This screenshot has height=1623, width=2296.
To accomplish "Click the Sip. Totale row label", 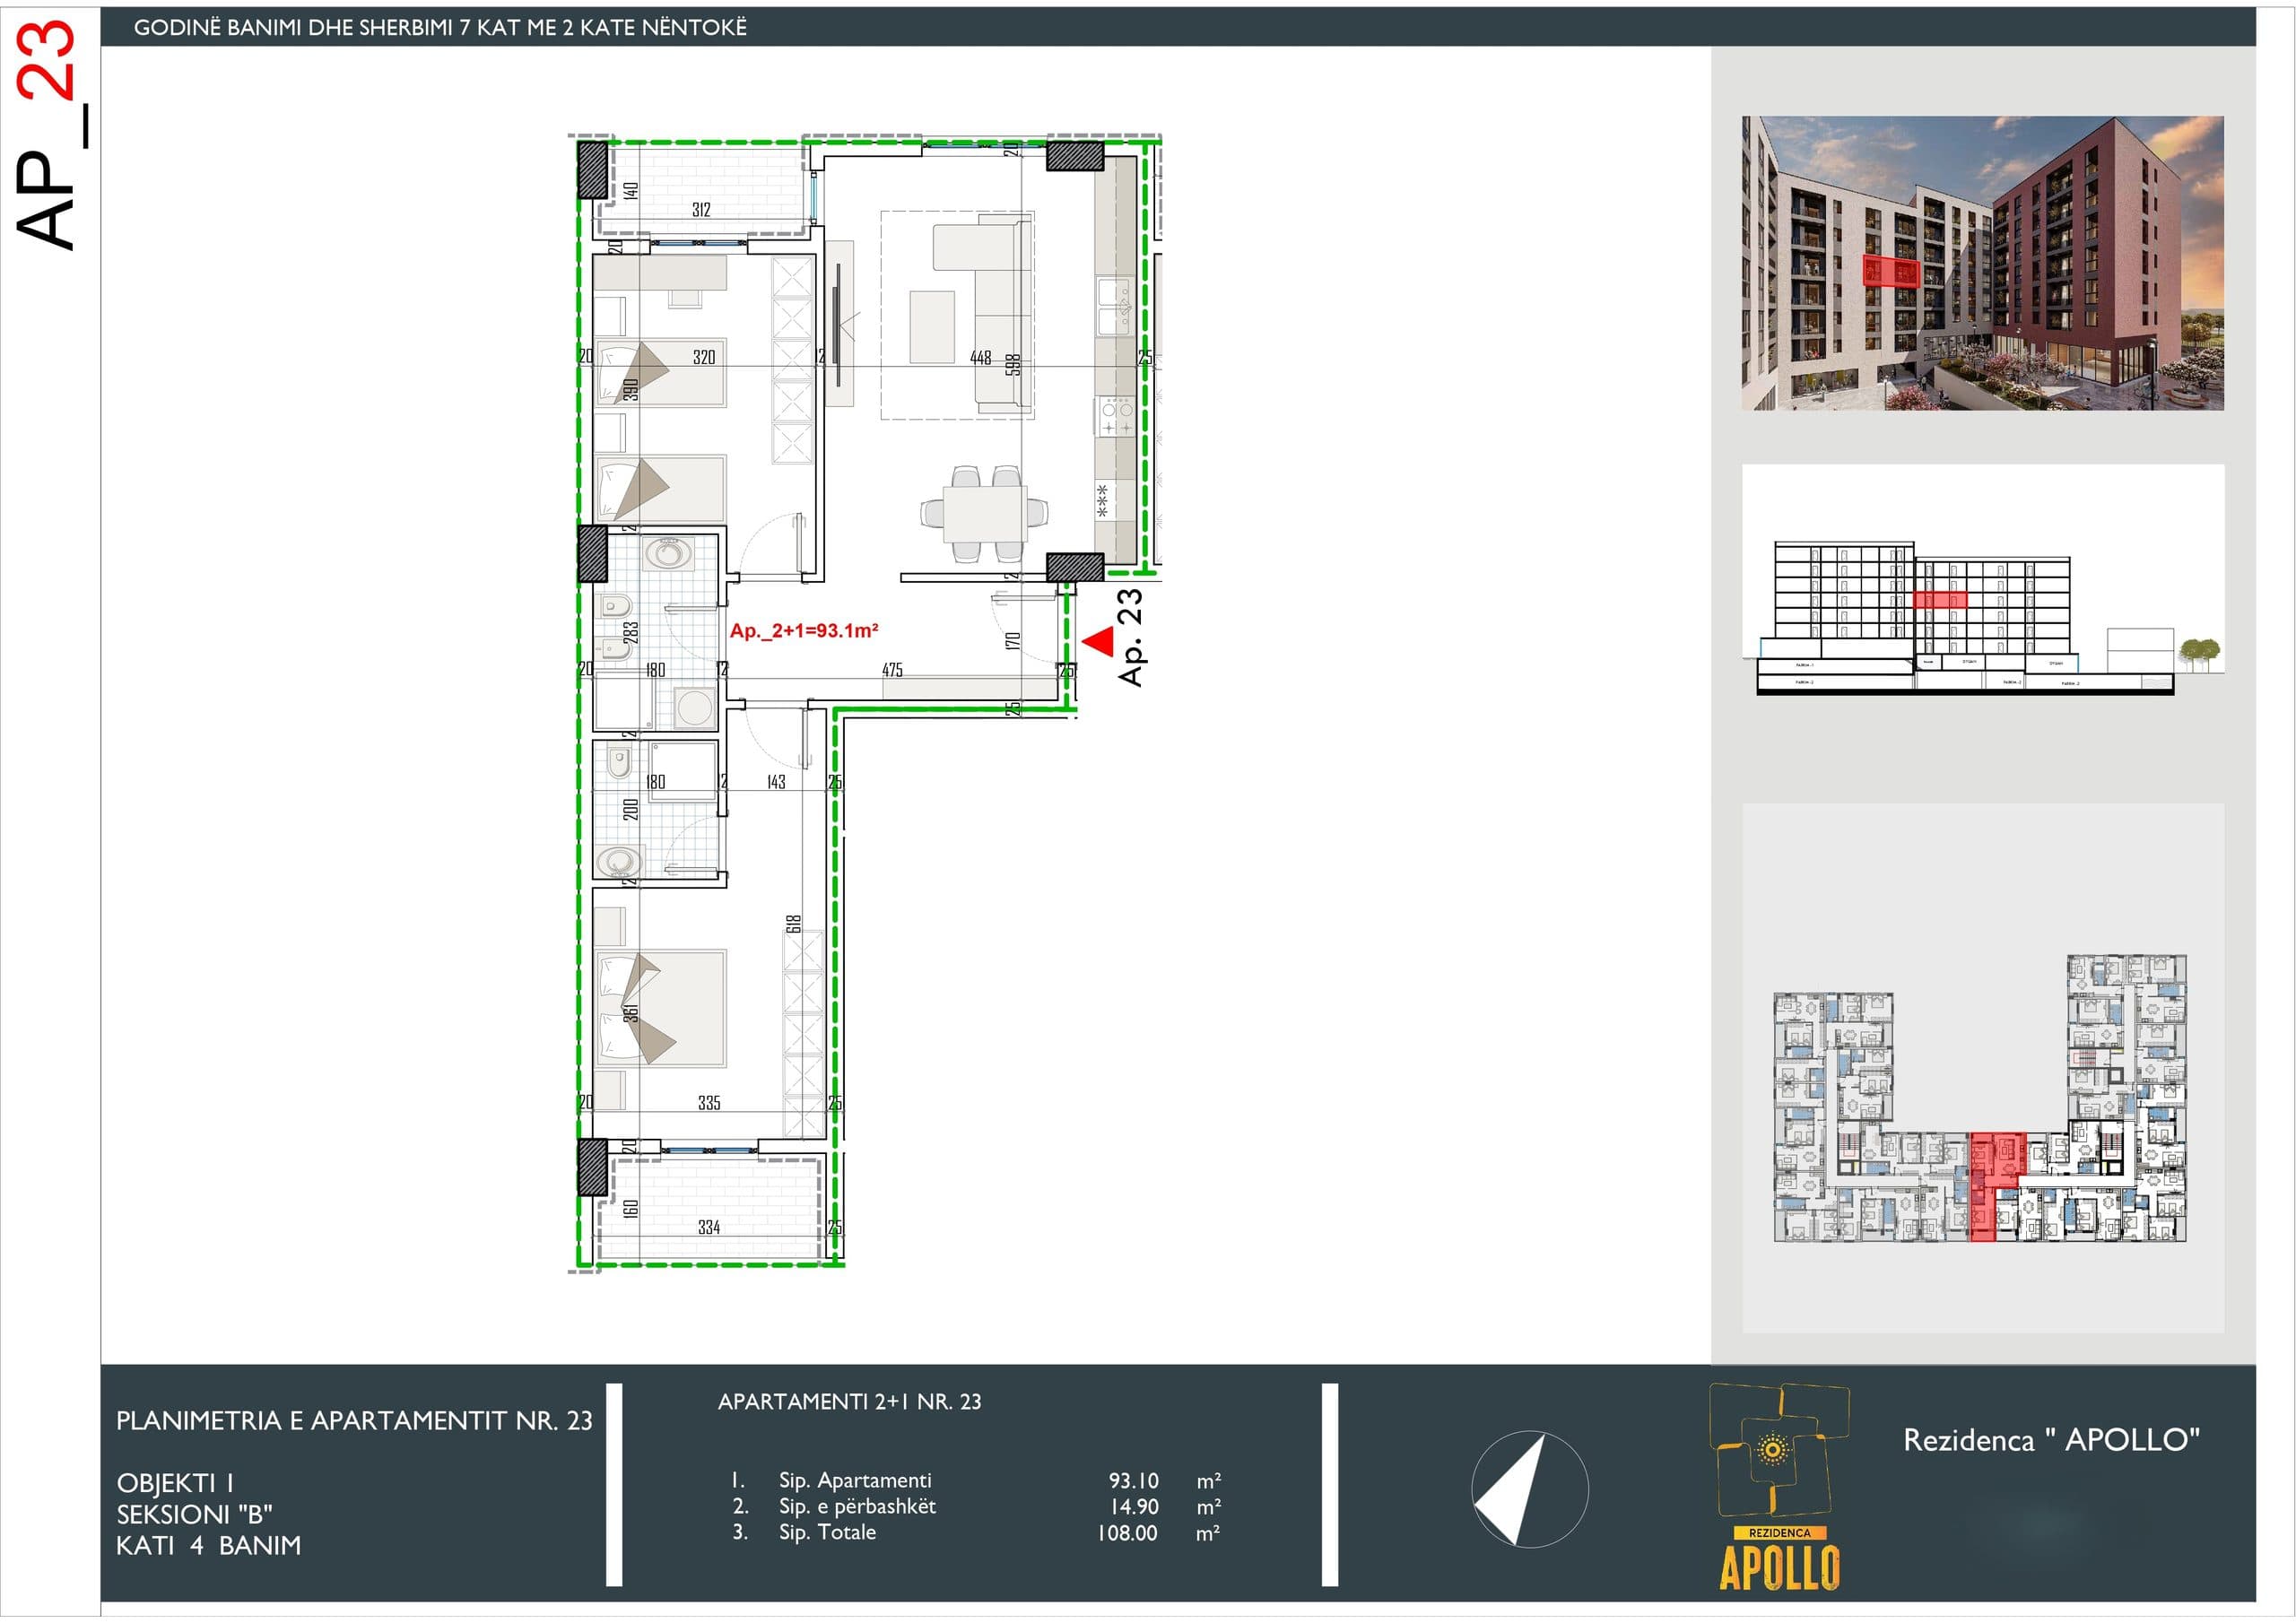I will (827, 1532).
